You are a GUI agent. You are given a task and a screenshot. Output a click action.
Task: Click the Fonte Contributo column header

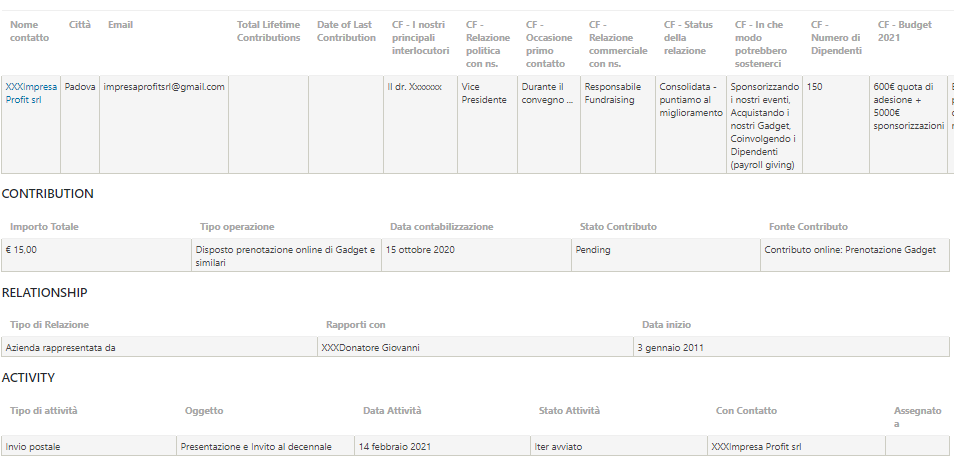point(808,226)
